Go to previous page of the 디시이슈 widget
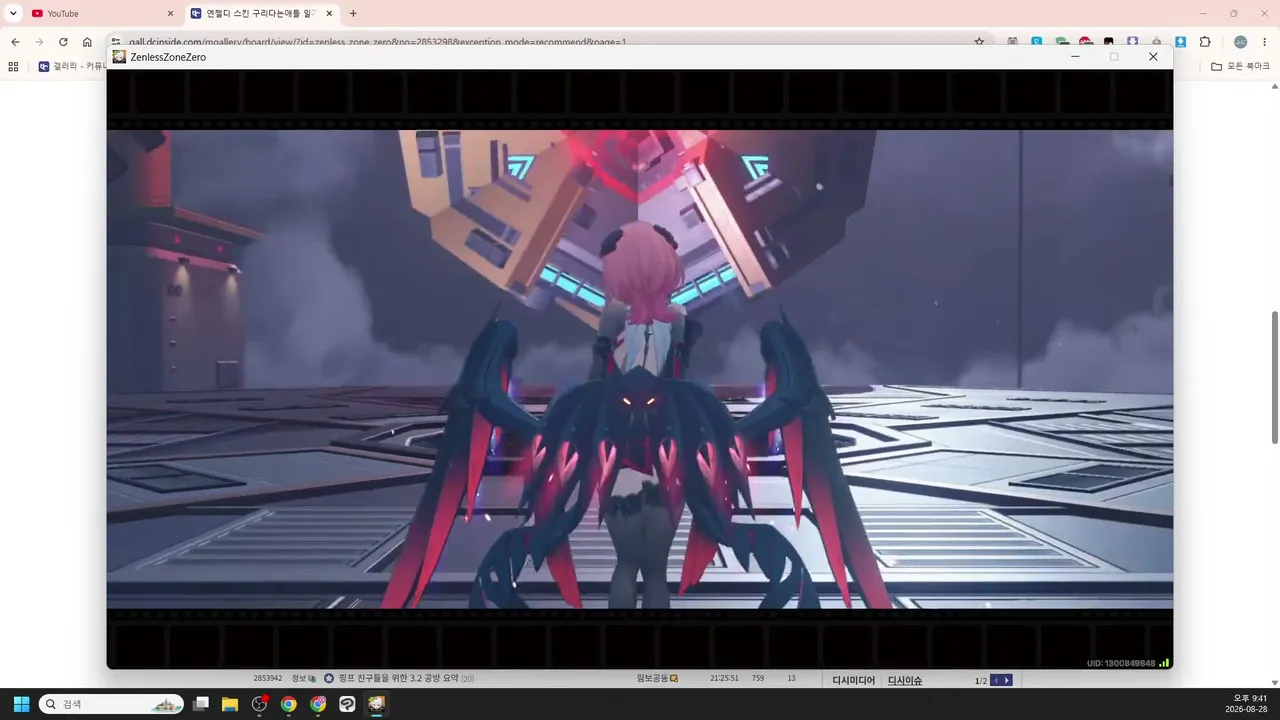 click(x=995, y=681)
